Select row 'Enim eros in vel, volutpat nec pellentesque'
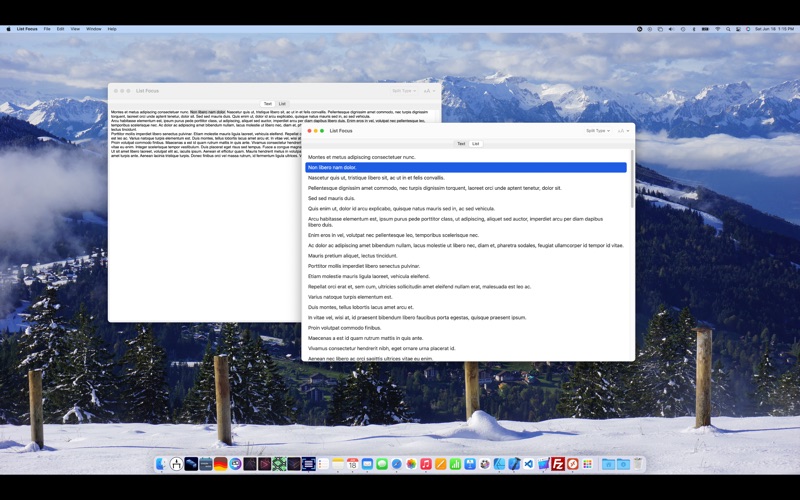Viewport: 800px width, 500px height. [466, 235]
